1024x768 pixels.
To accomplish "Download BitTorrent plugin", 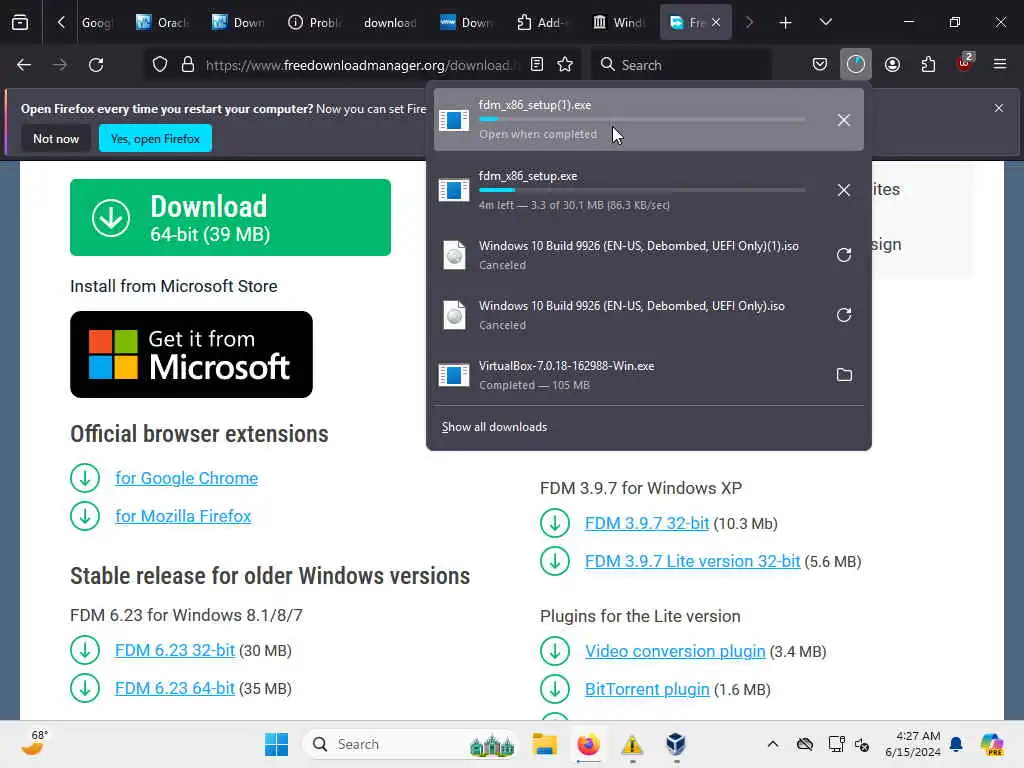I will click(x=647, y=690).
